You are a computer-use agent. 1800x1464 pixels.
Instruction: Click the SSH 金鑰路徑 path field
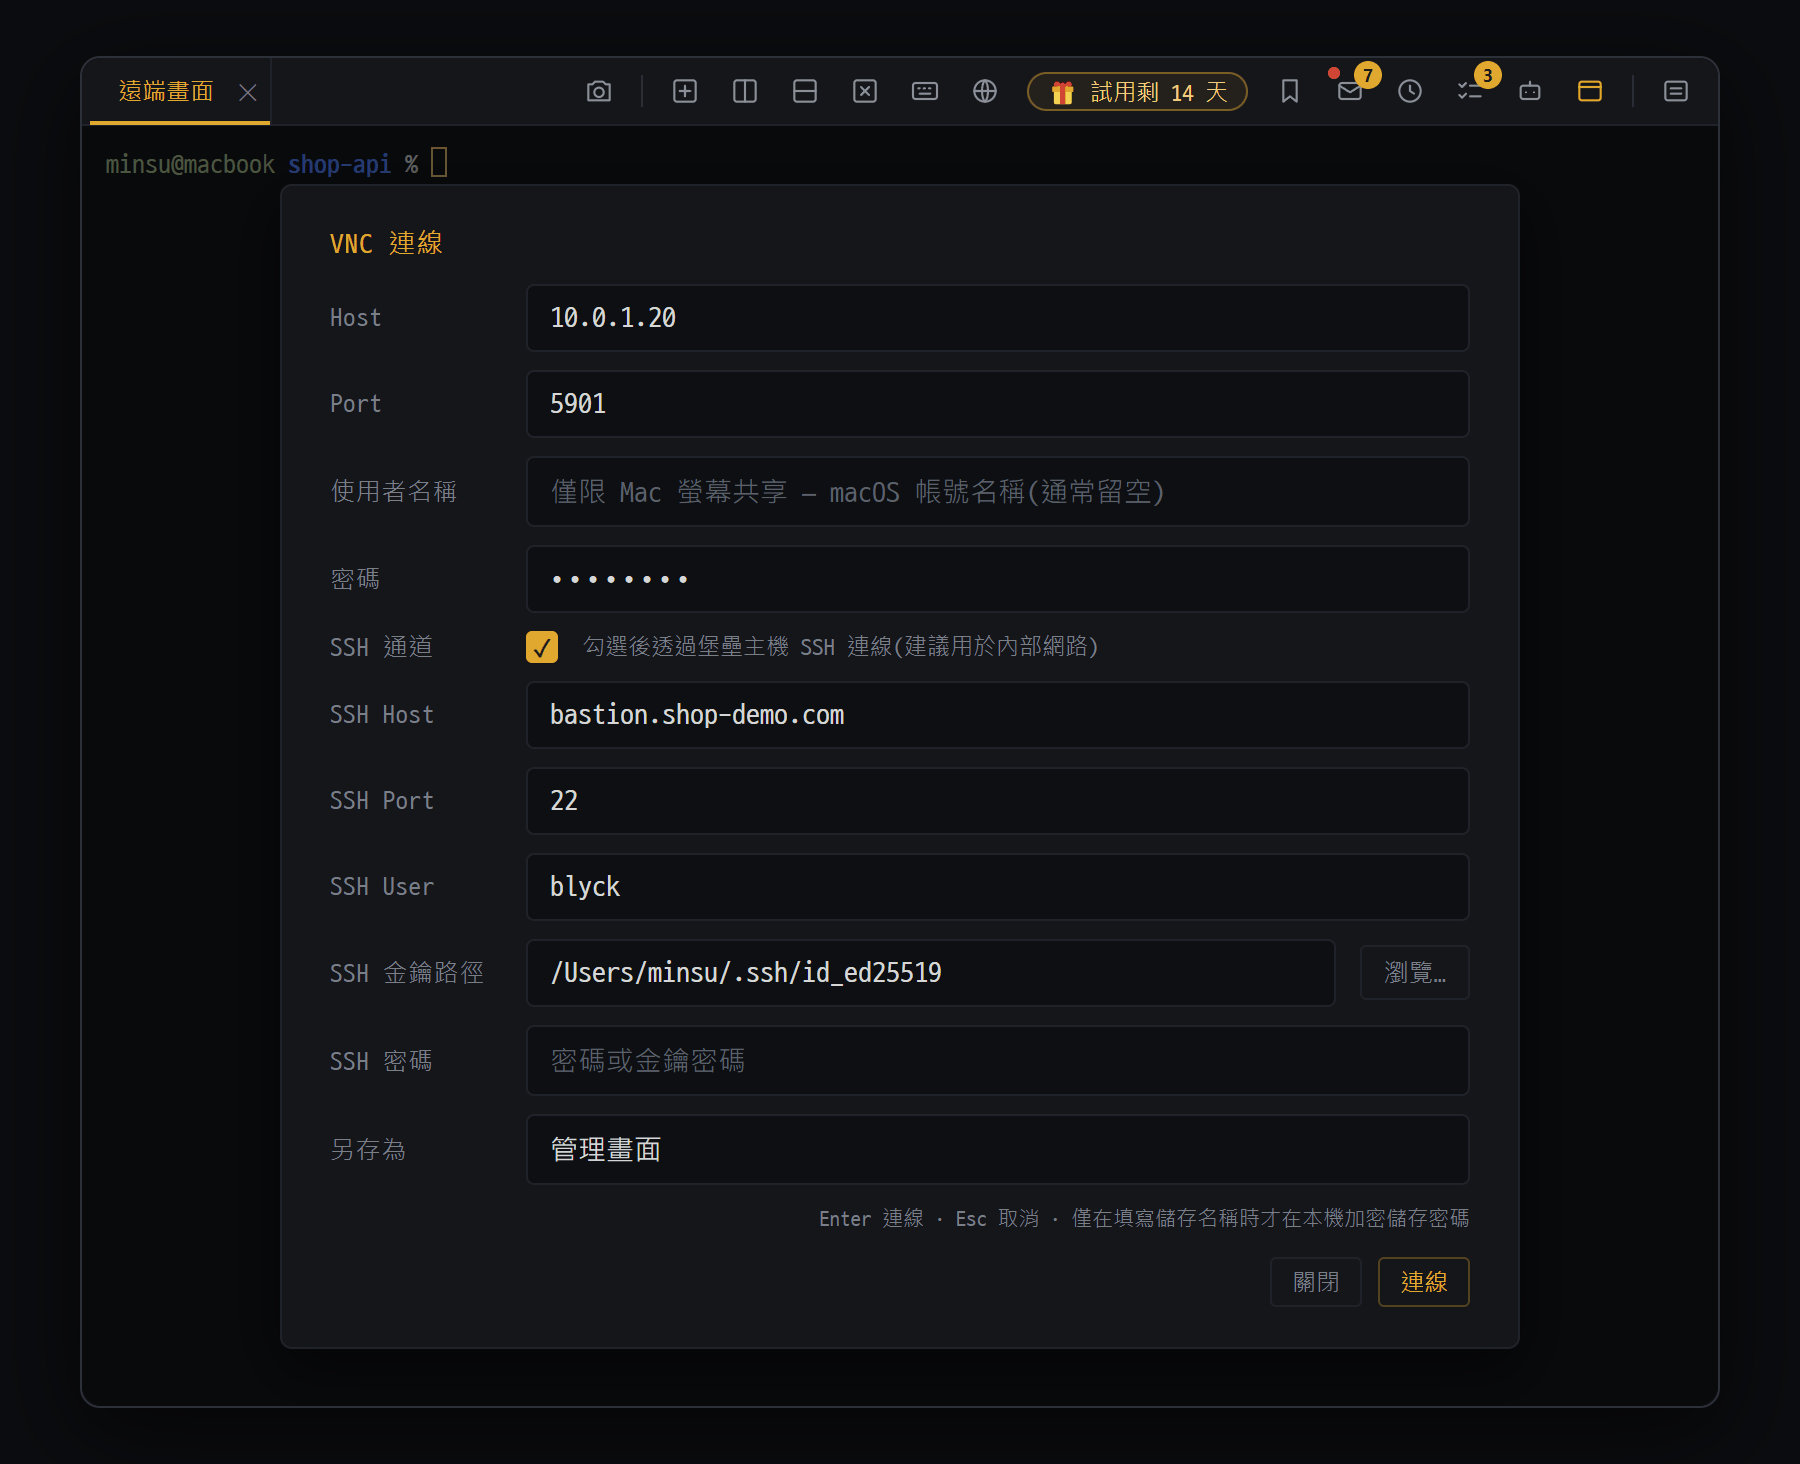[930, 973]
